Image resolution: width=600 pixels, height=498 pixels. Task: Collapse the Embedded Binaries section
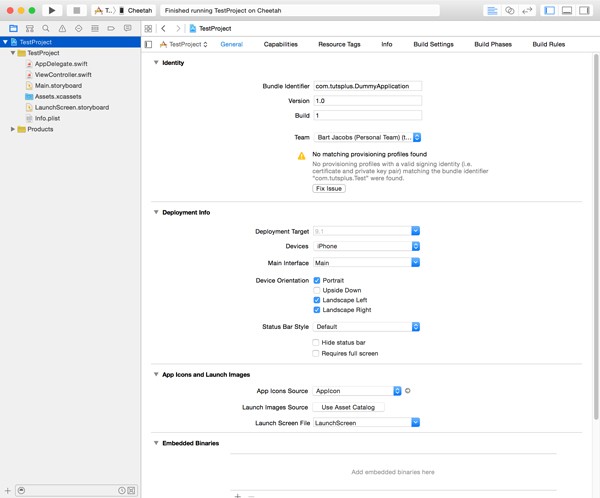tap(156, 443)
